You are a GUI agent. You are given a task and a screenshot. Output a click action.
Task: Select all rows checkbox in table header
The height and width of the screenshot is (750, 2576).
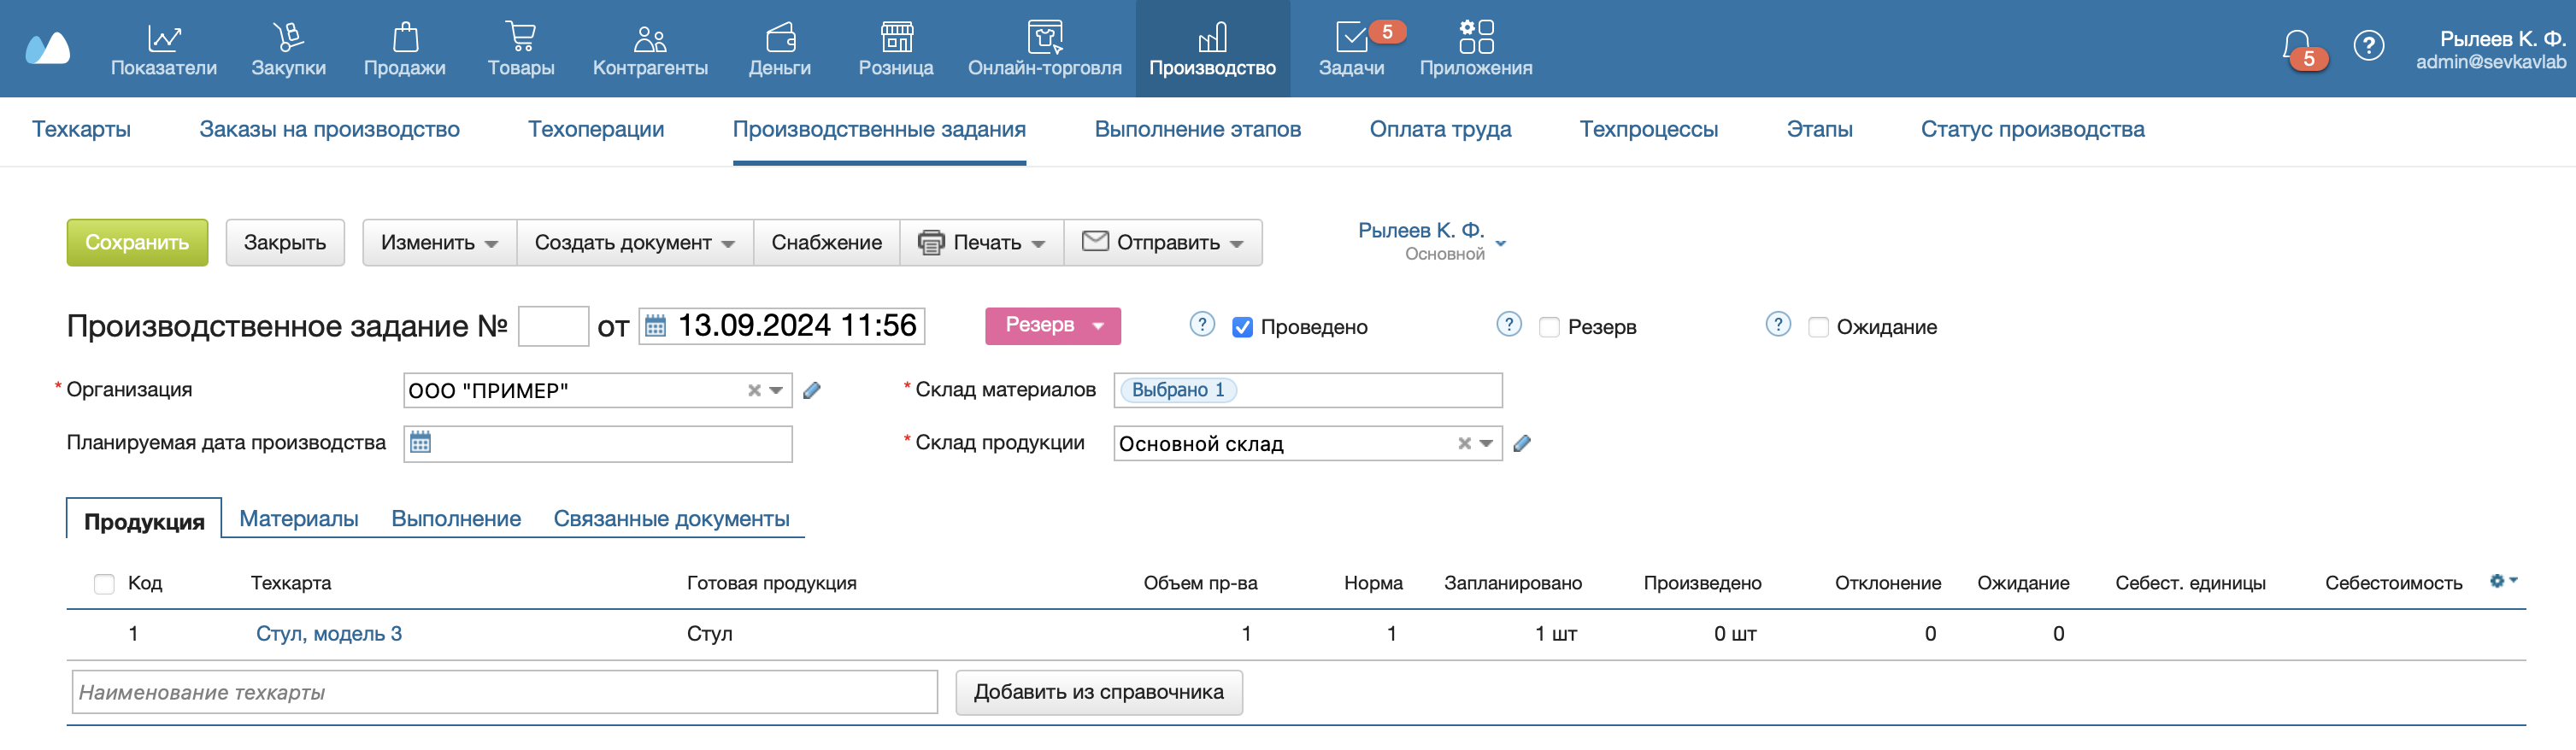point(104,584)
